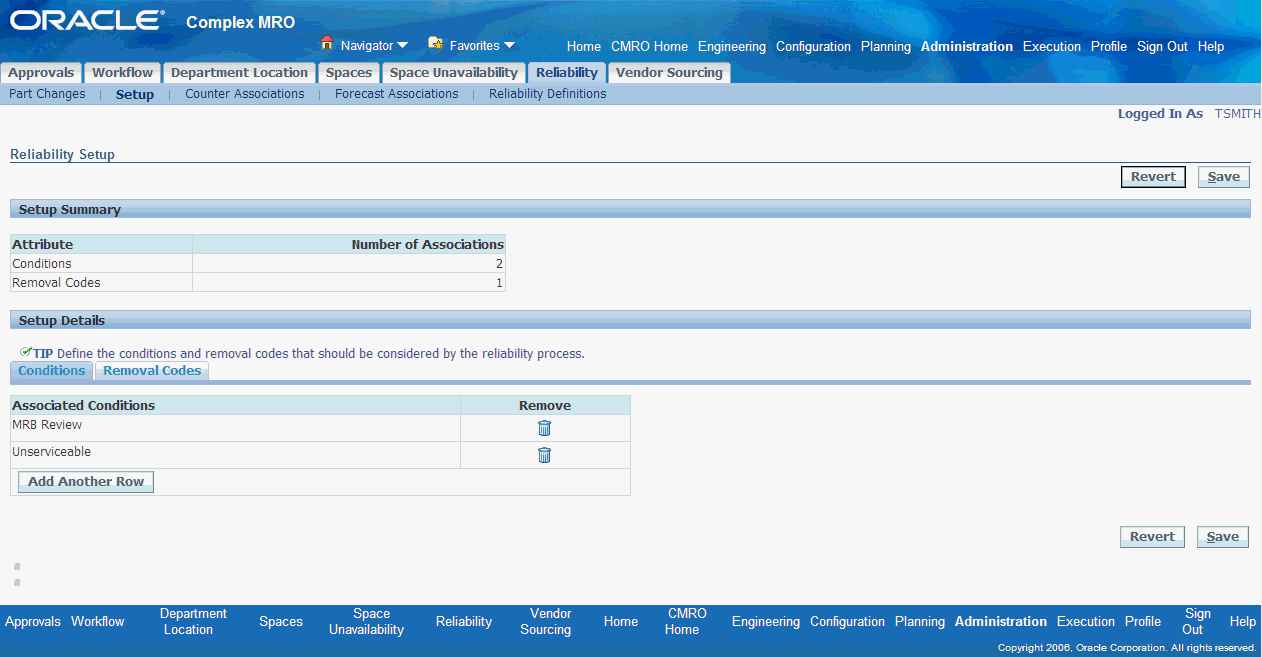Click the TIP checkmark icon
The width and height of the screenshot is (1262, 657).
pos(26,352)
